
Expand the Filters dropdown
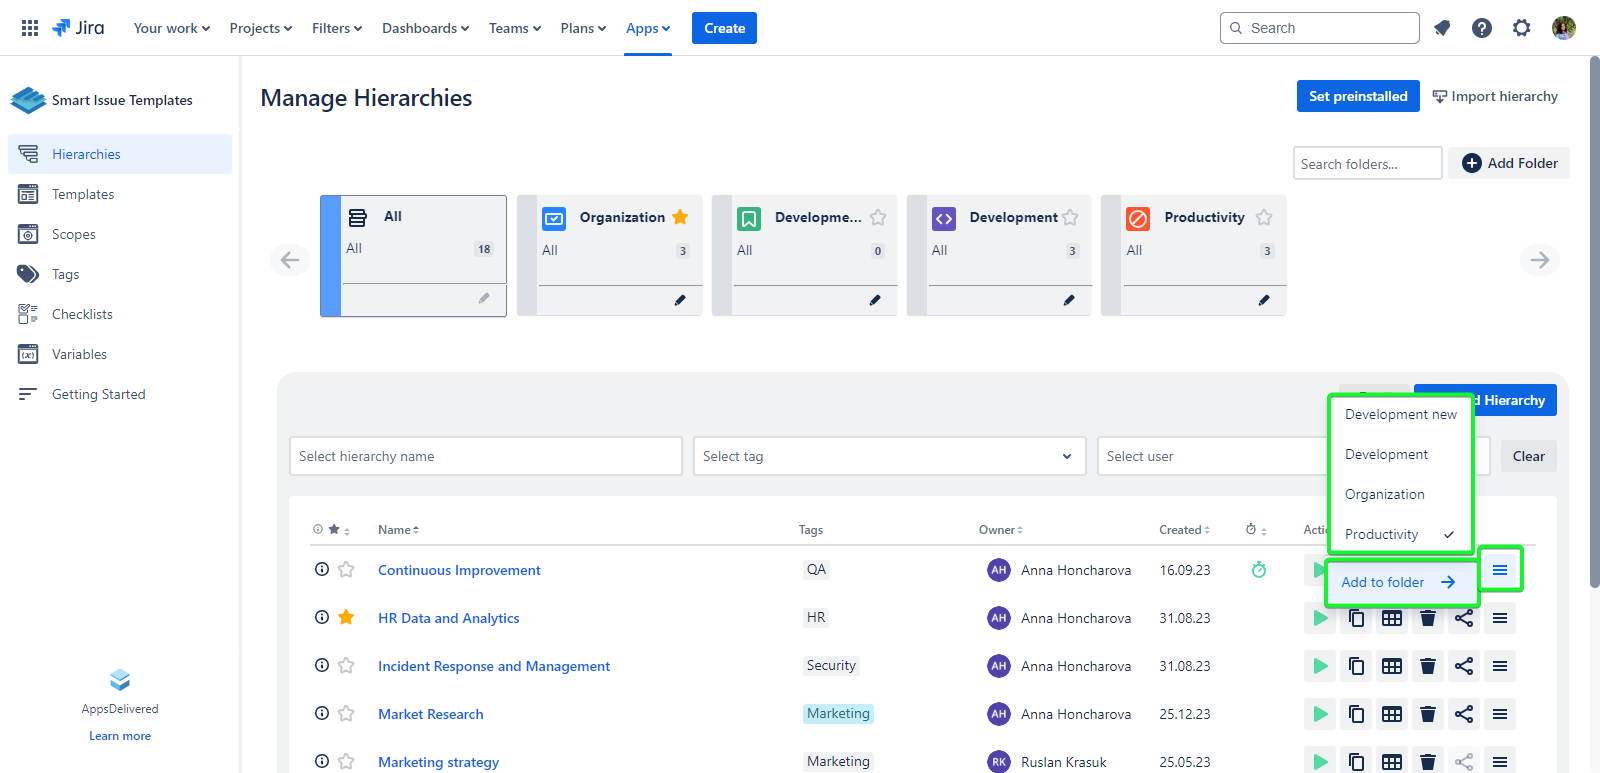coord(337,28)
